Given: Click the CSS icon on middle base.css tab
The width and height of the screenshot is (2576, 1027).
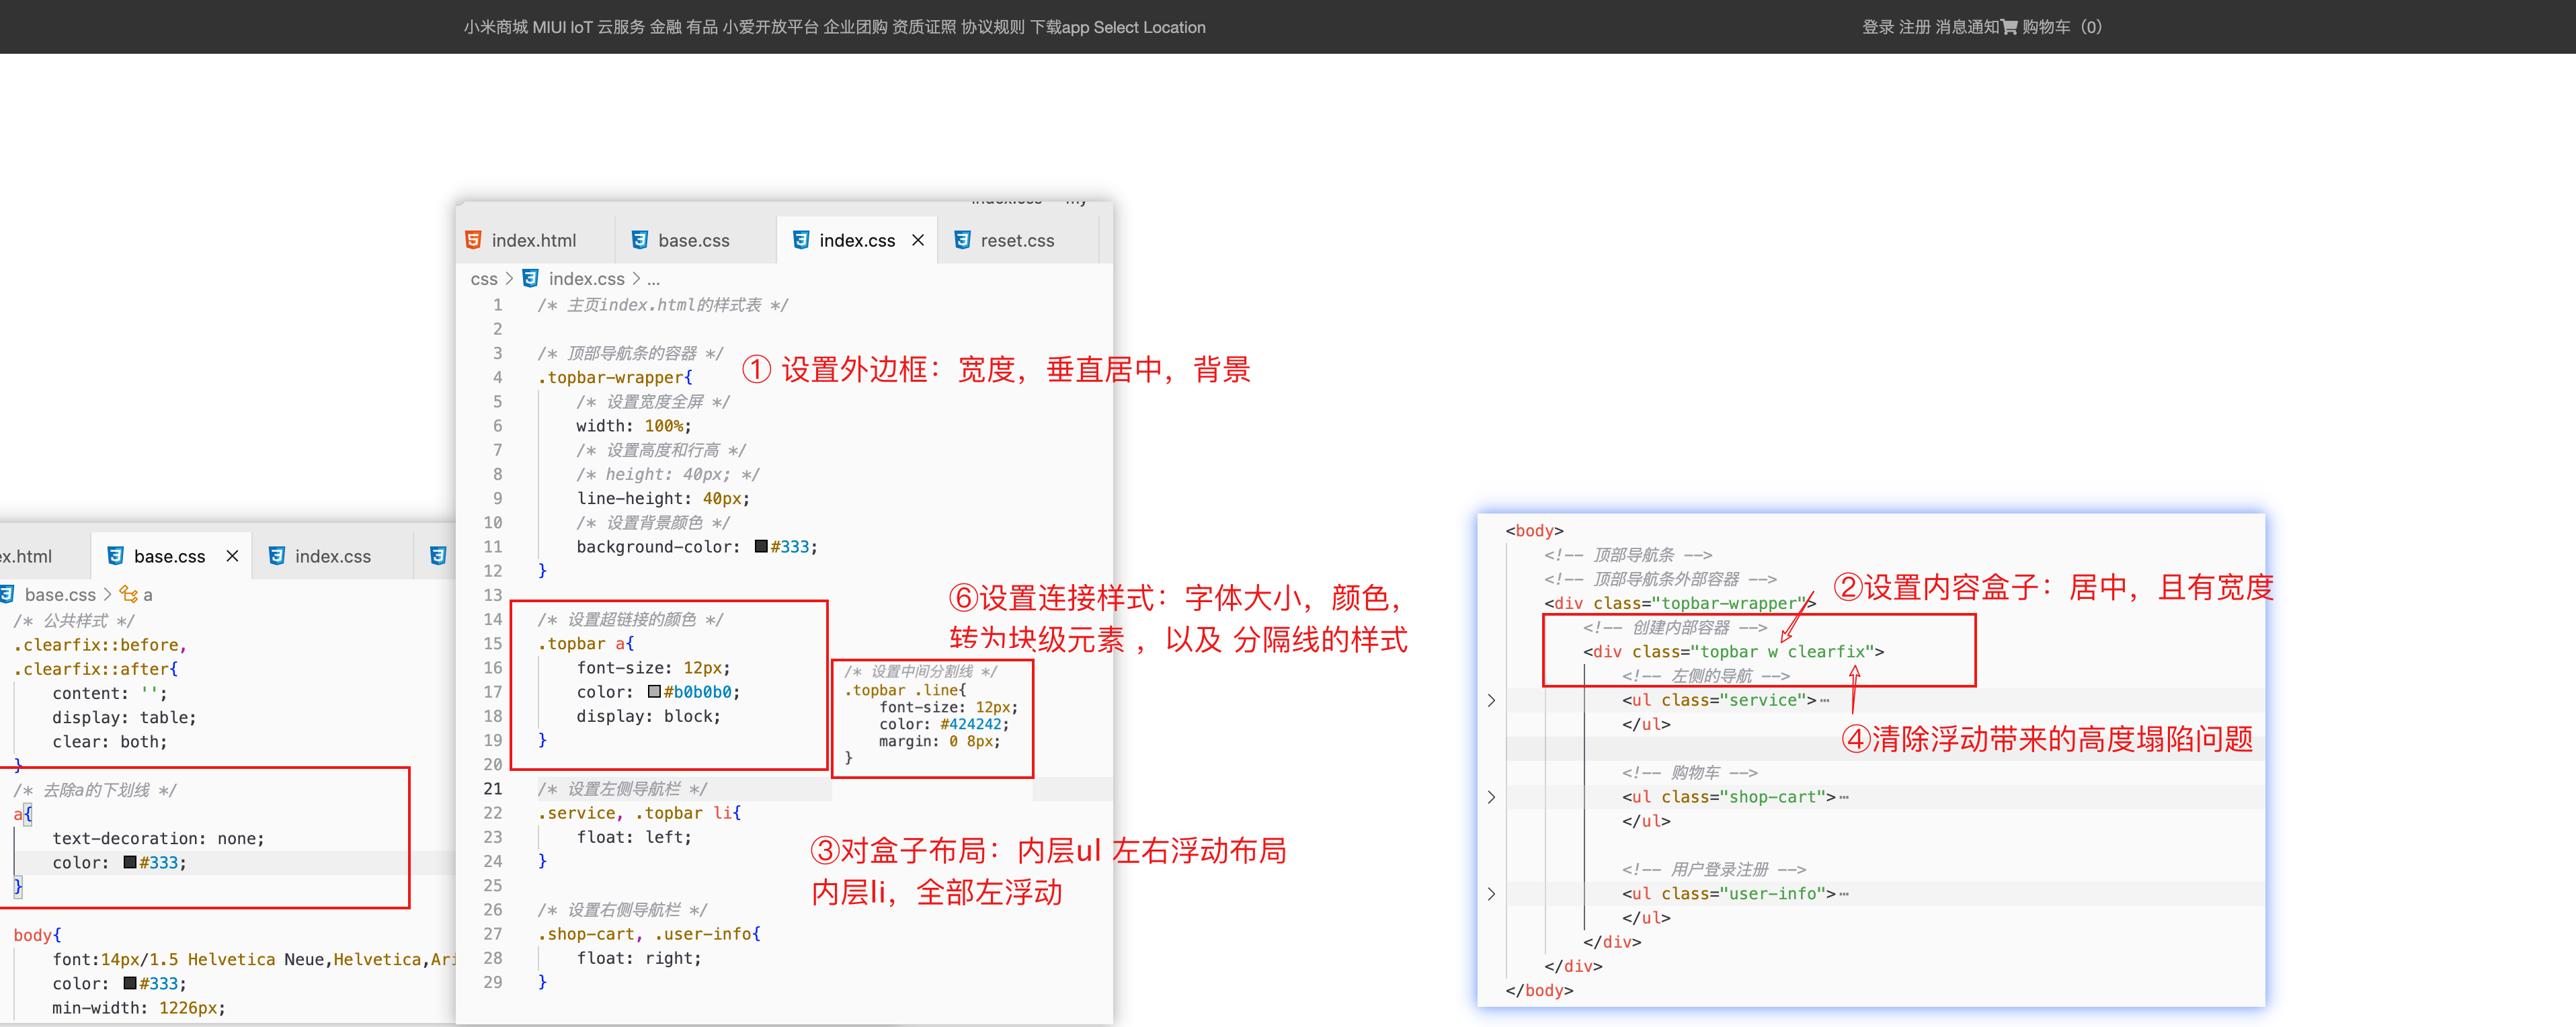Looking at the screenshot, I should click(640, 240).
